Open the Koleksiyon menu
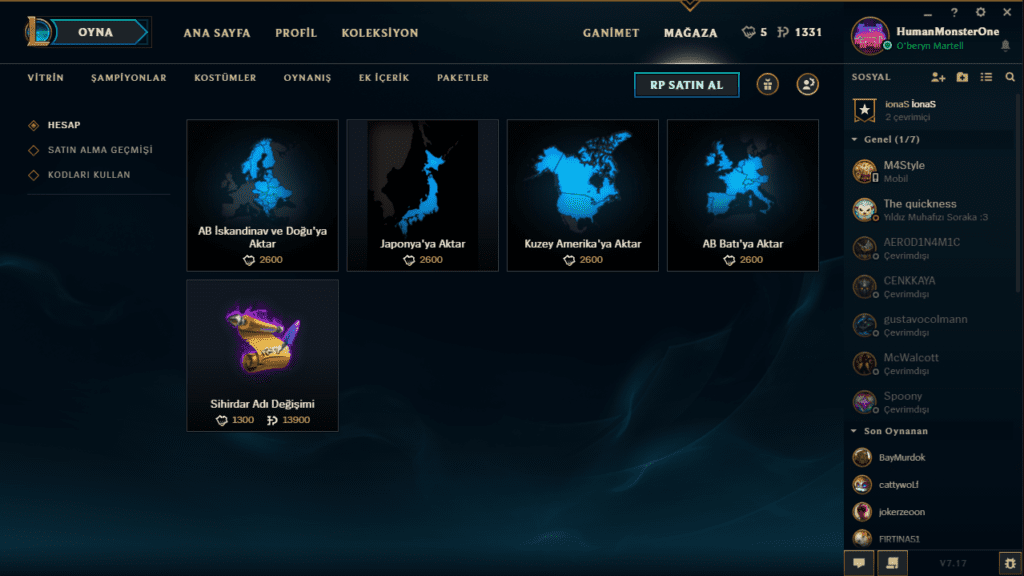The image size is (1024, 576). coord(380,33)
